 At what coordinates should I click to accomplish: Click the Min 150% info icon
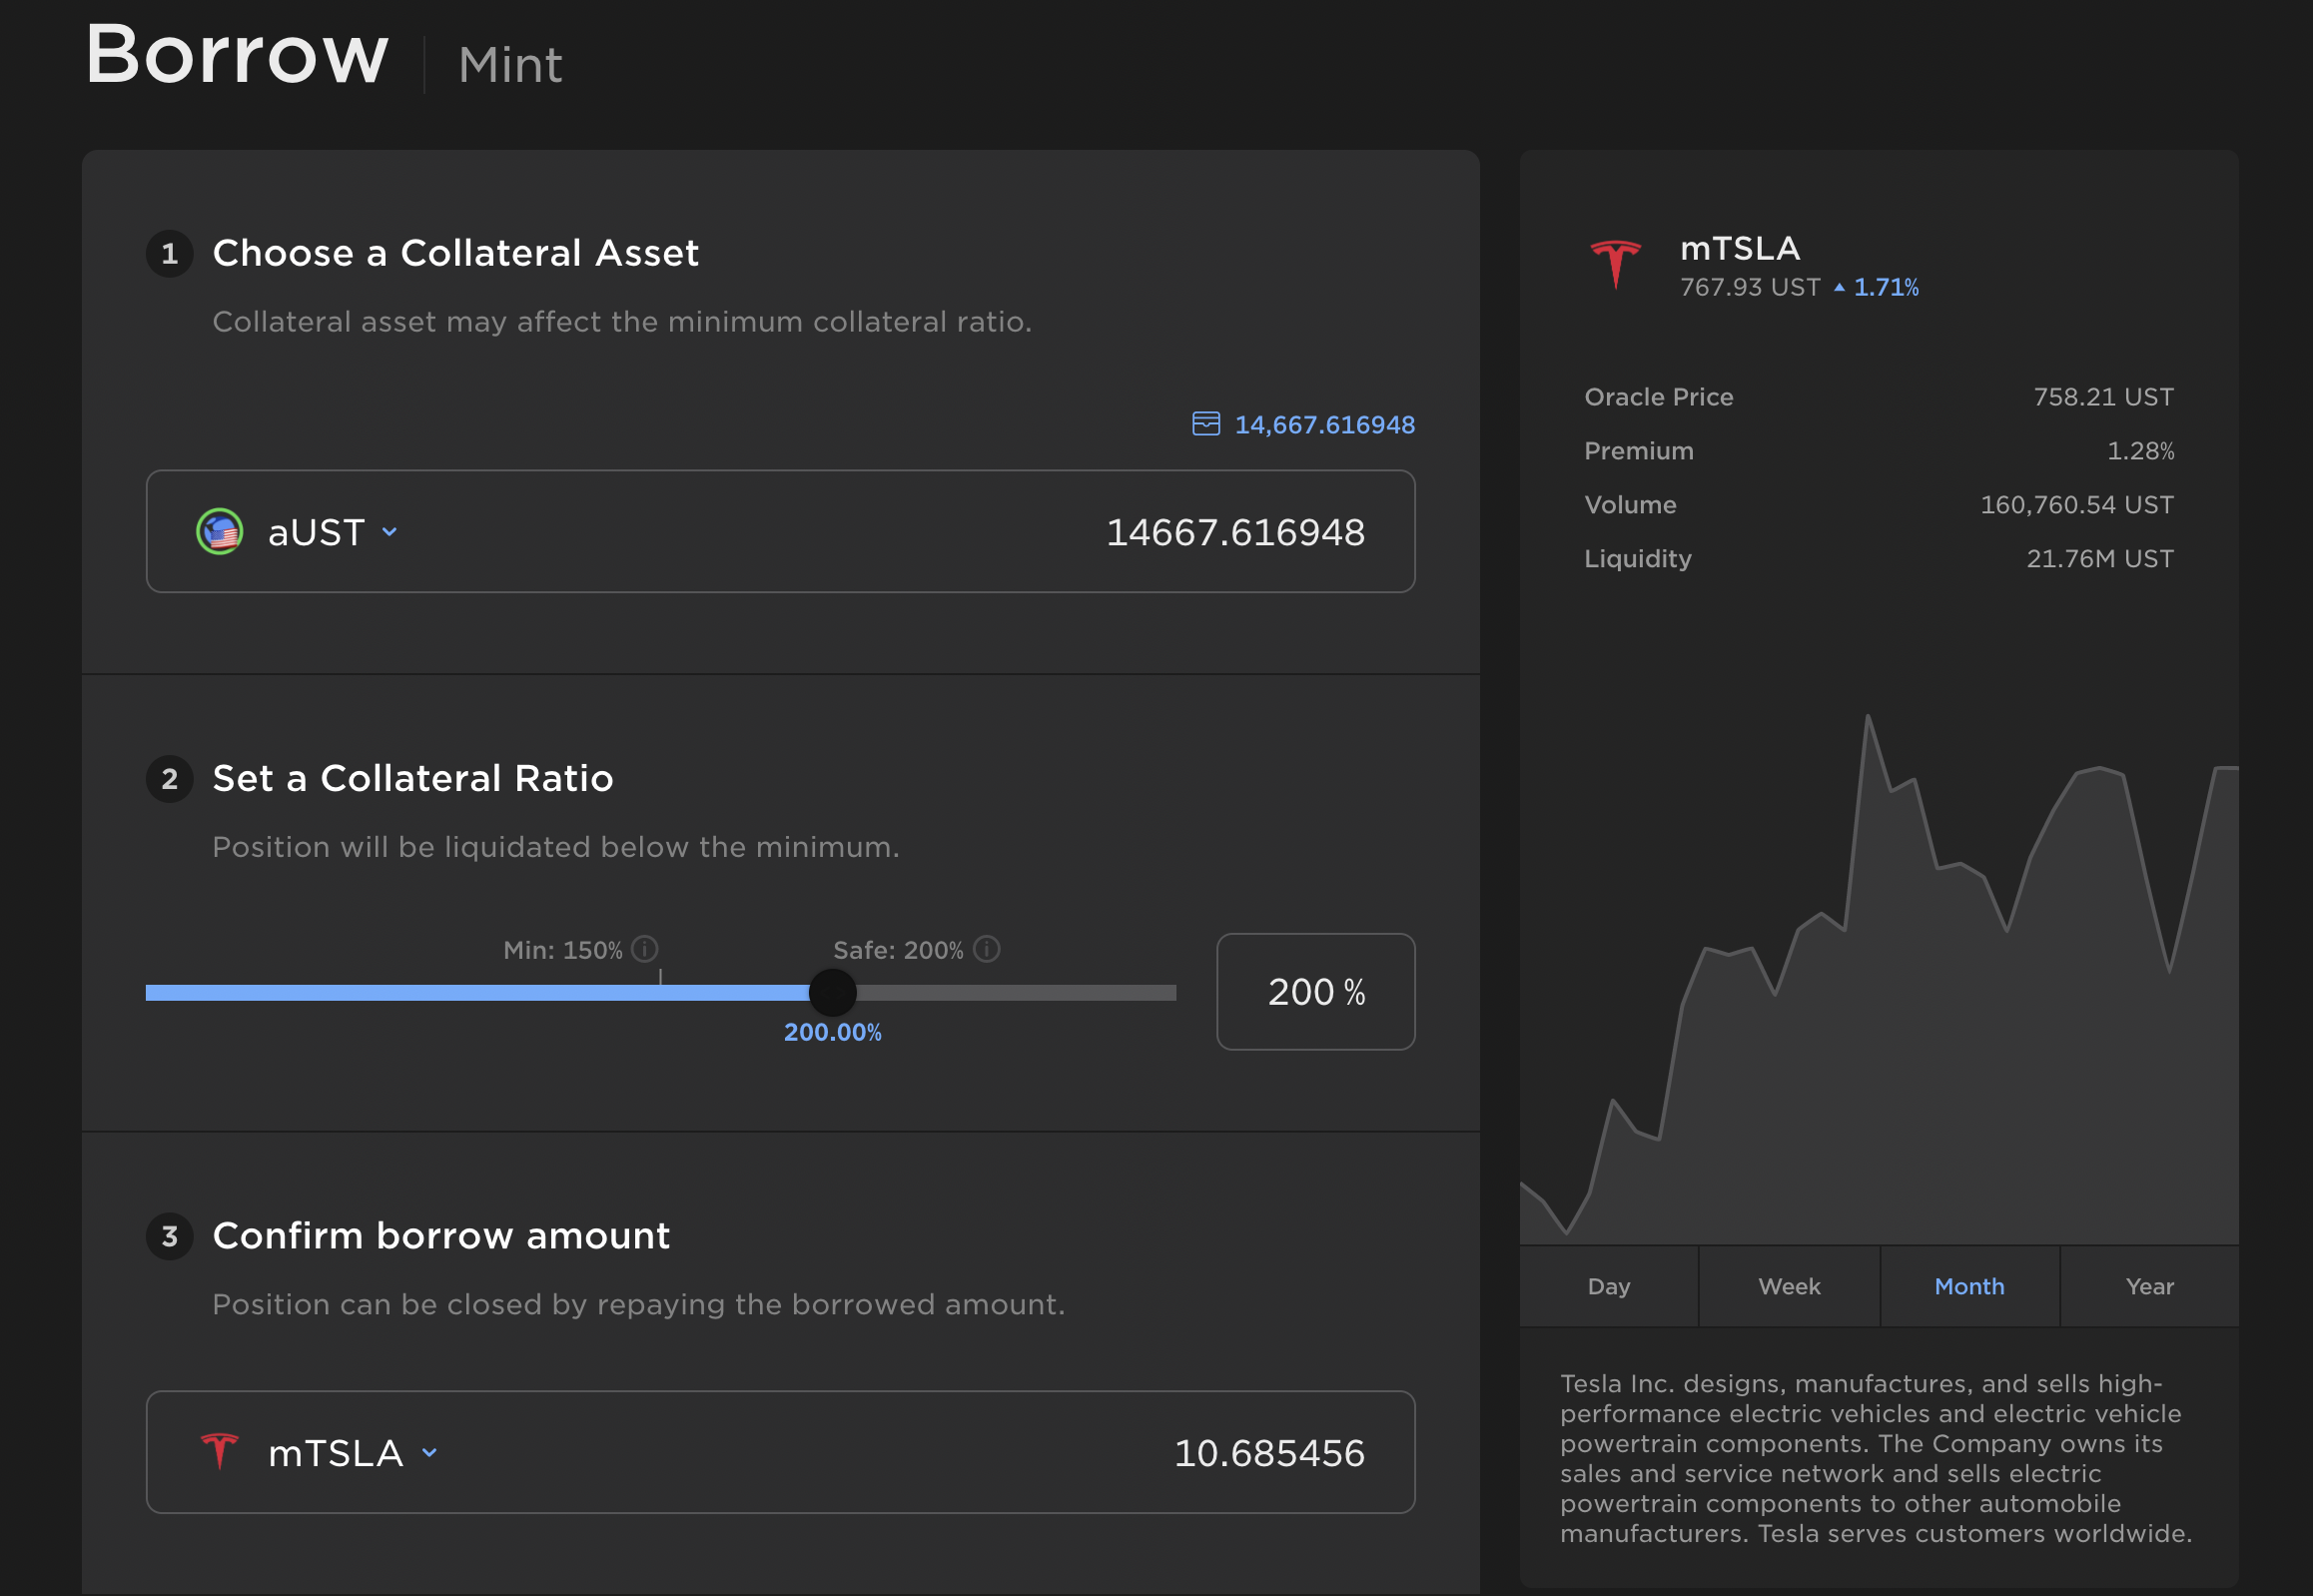point(645,949)
